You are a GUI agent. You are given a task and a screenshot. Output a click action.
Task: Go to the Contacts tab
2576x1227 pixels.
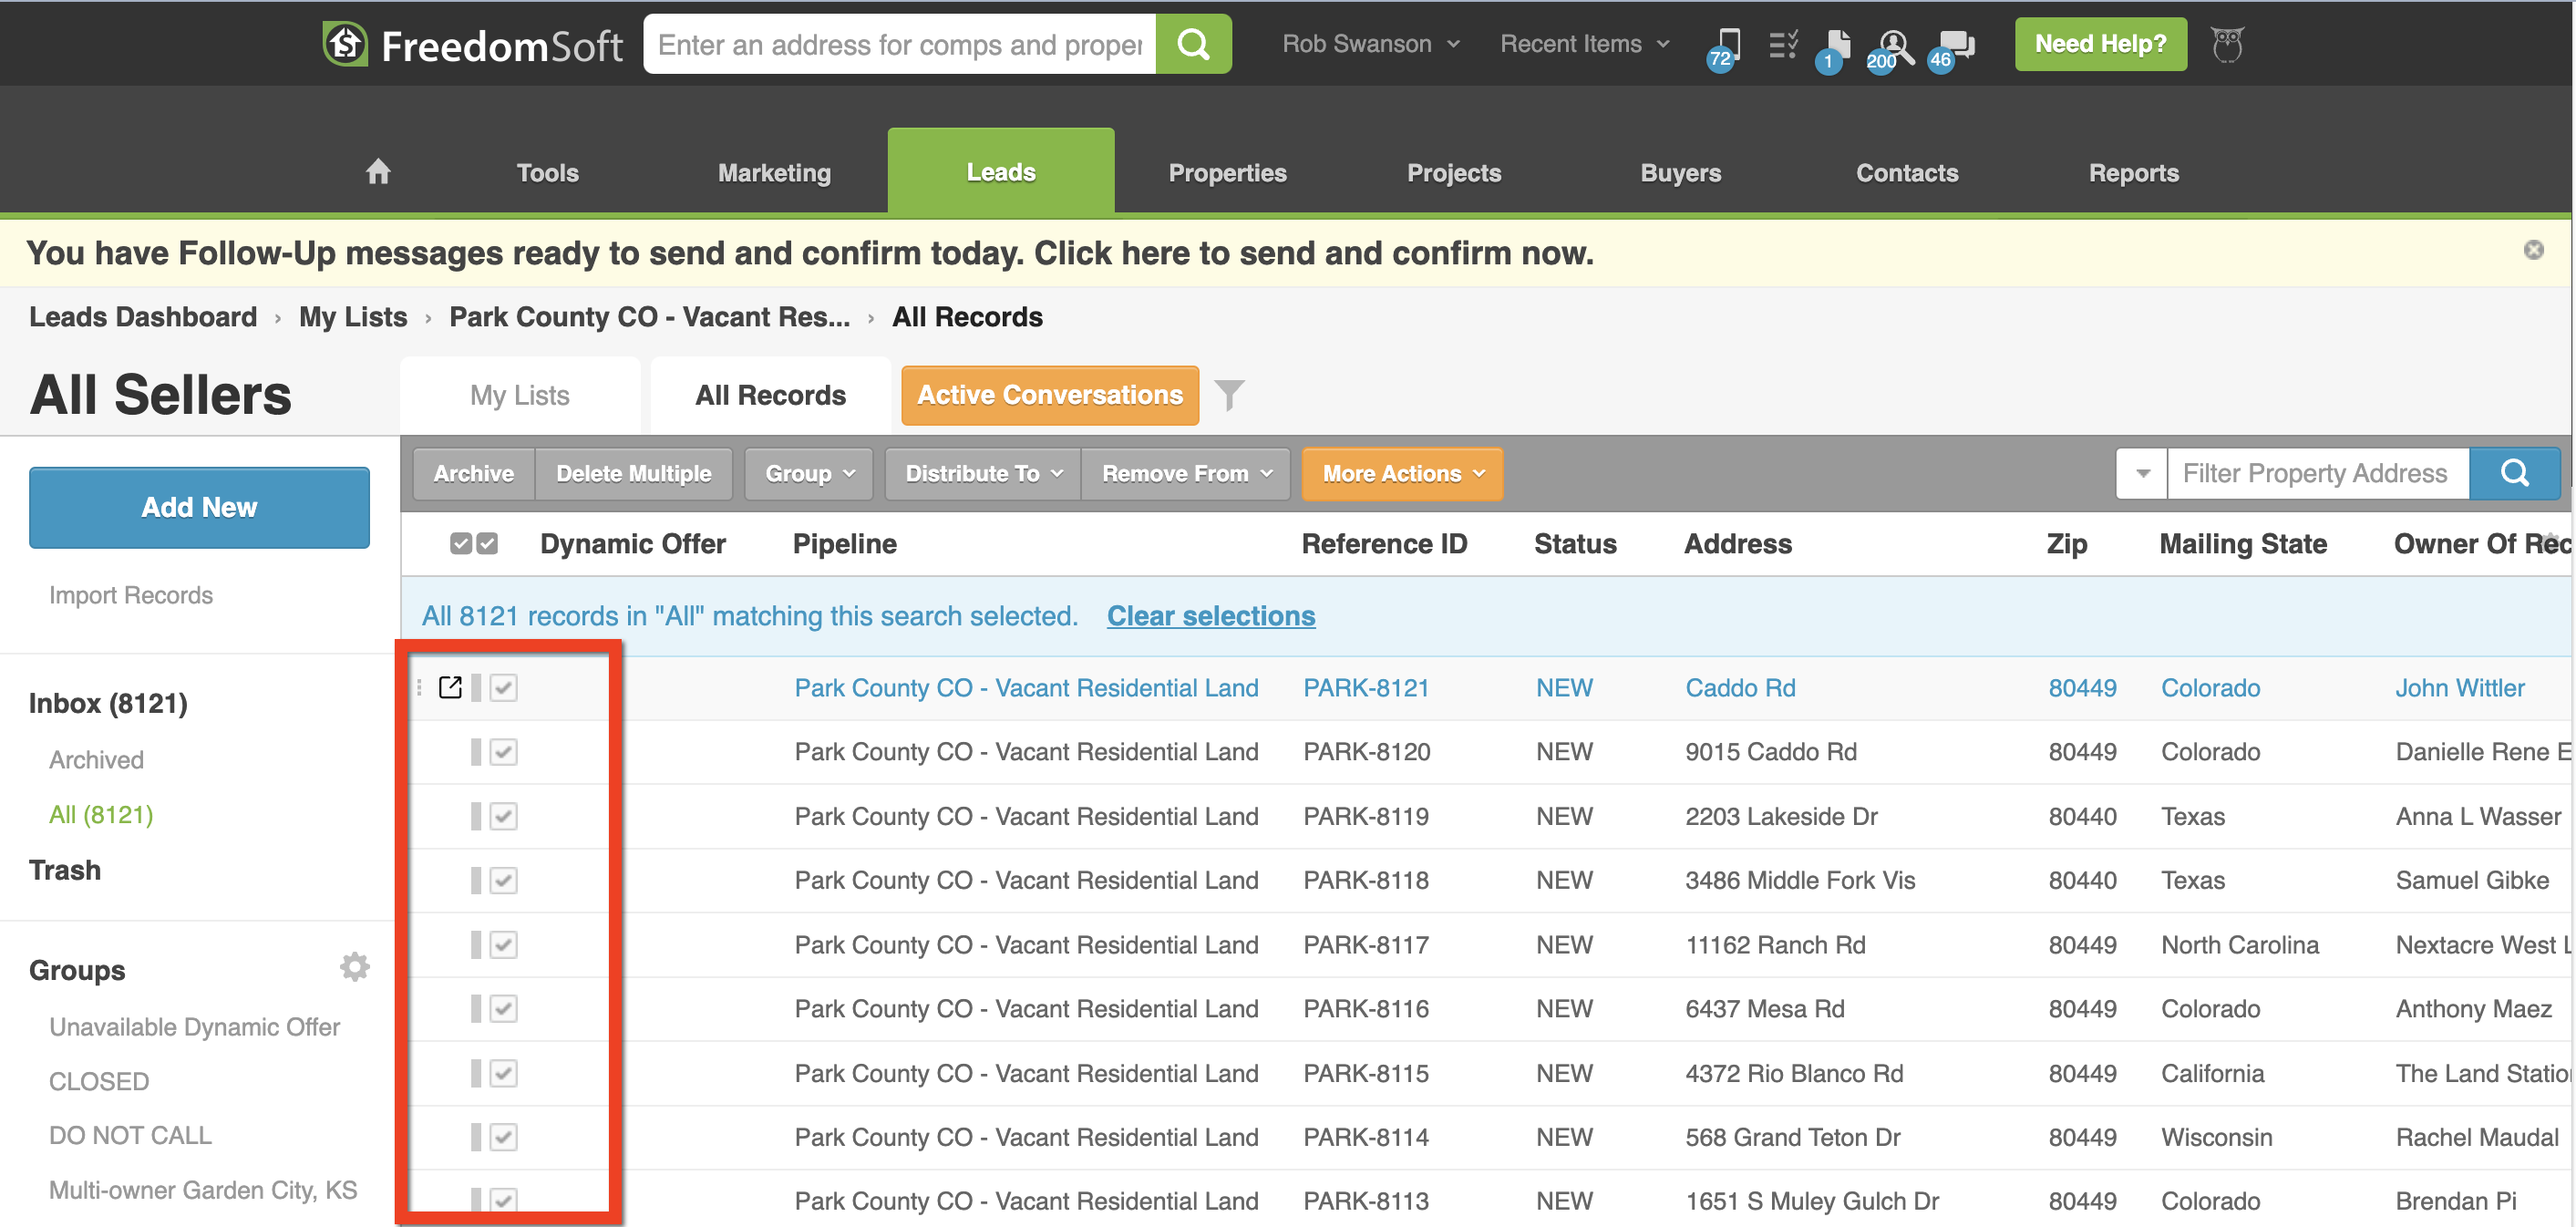tap(1907, 172)
